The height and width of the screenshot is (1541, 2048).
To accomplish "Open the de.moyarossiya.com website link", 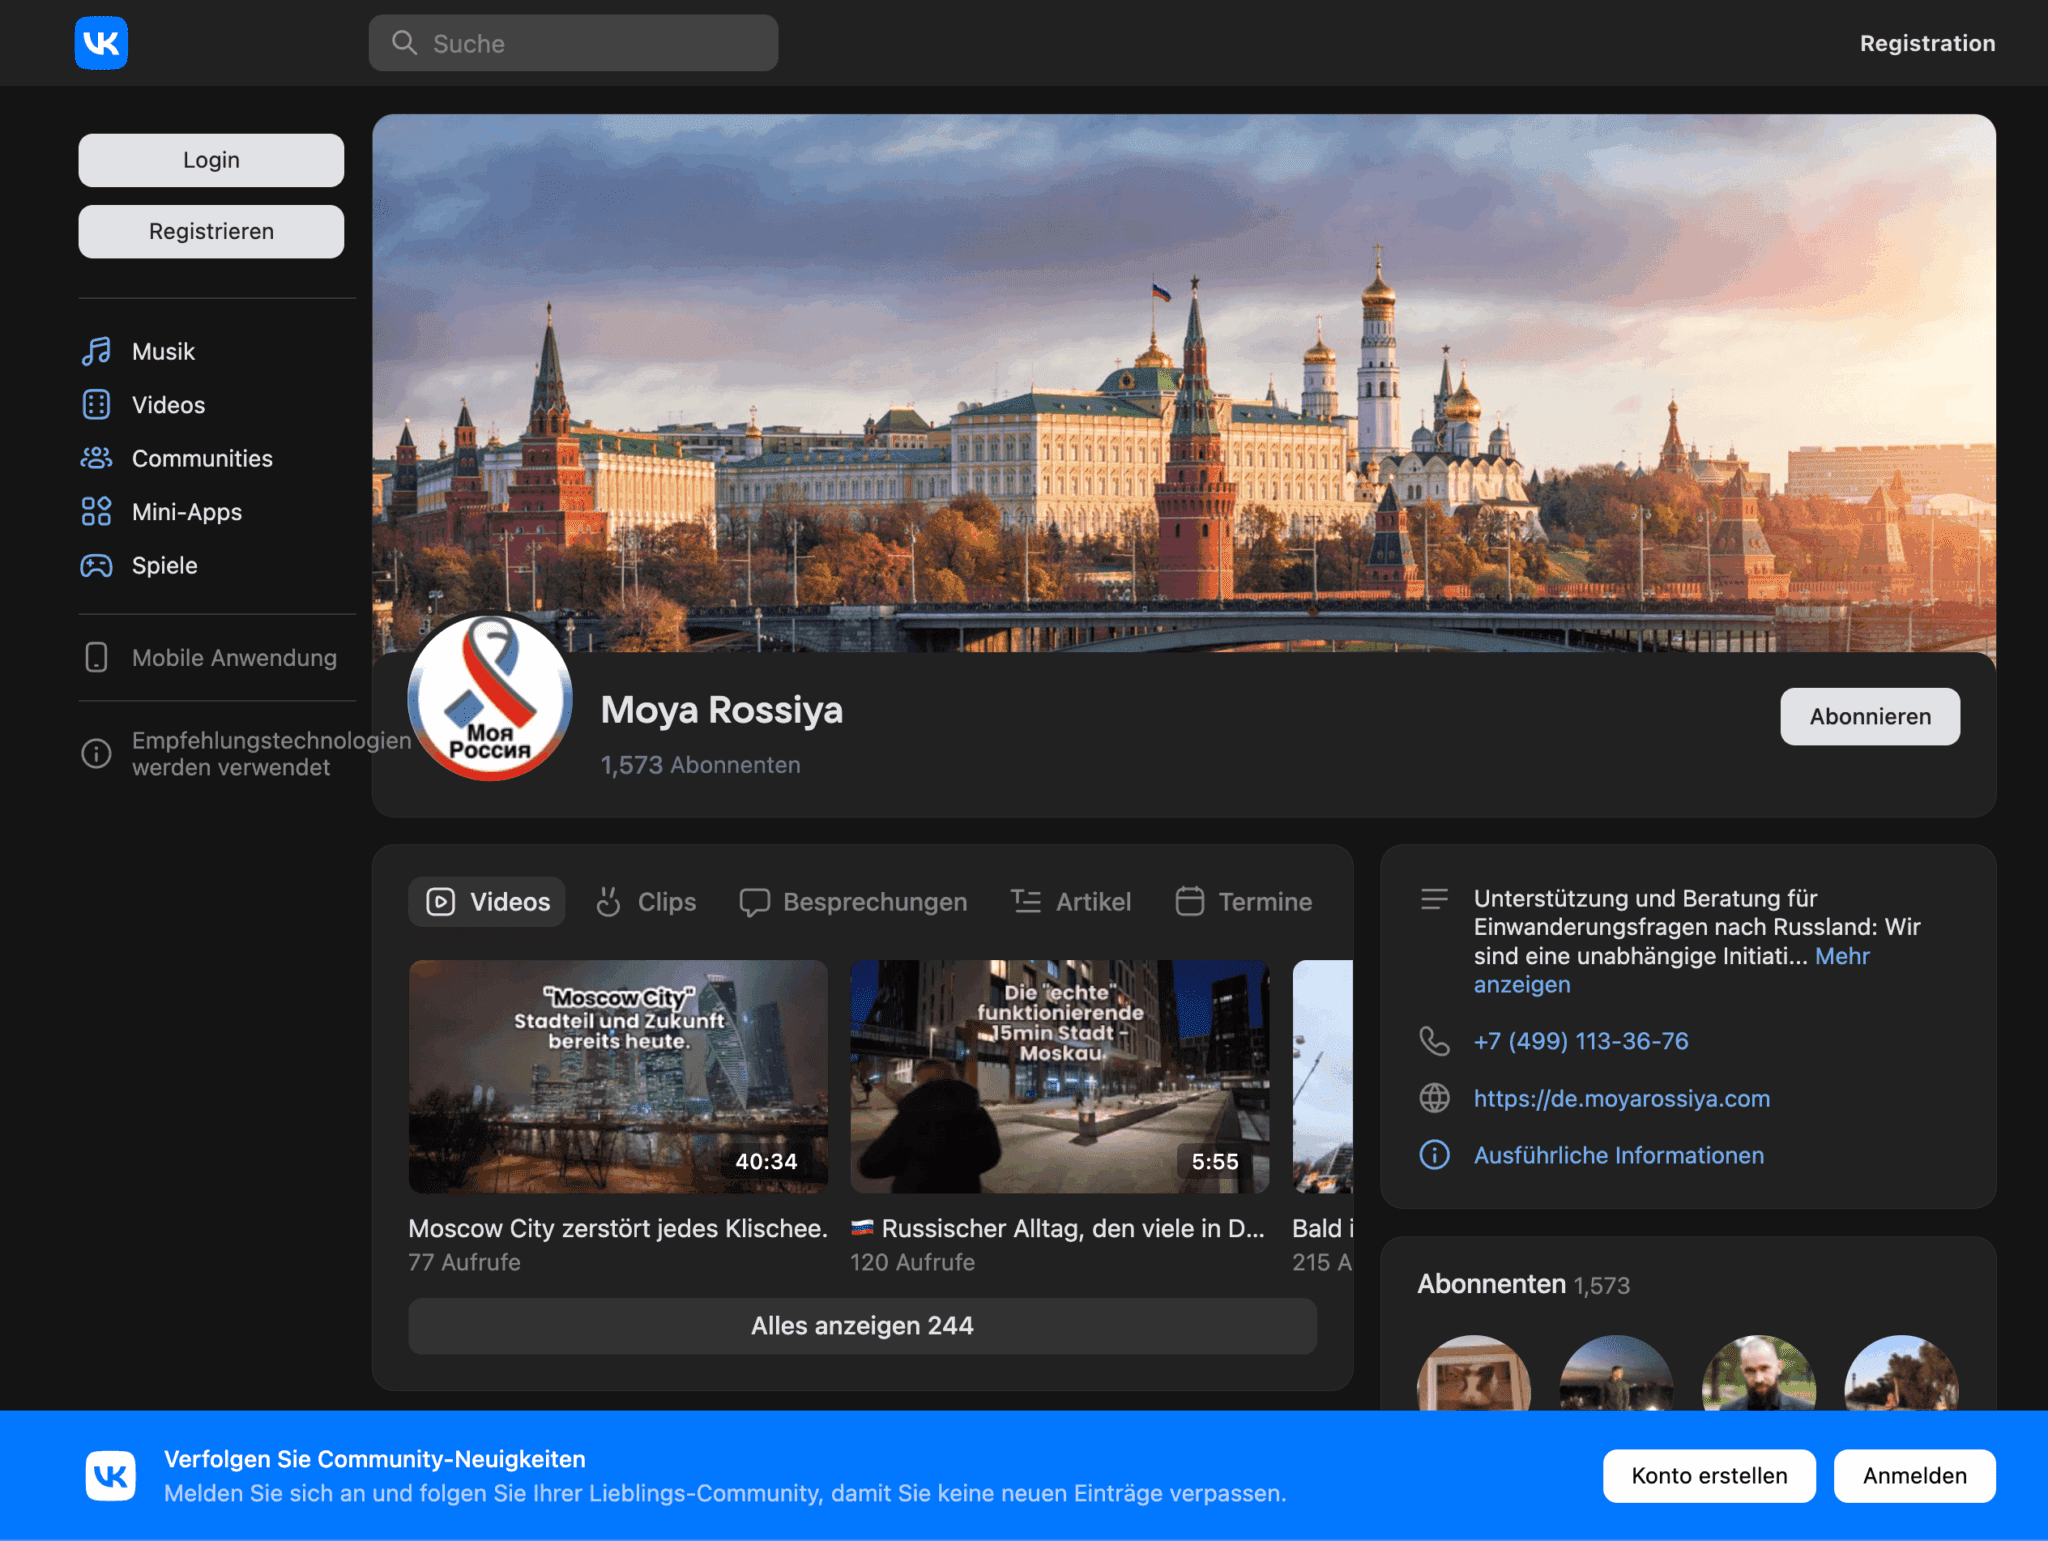I will pyautogui.click(x=1621, y=1099).
